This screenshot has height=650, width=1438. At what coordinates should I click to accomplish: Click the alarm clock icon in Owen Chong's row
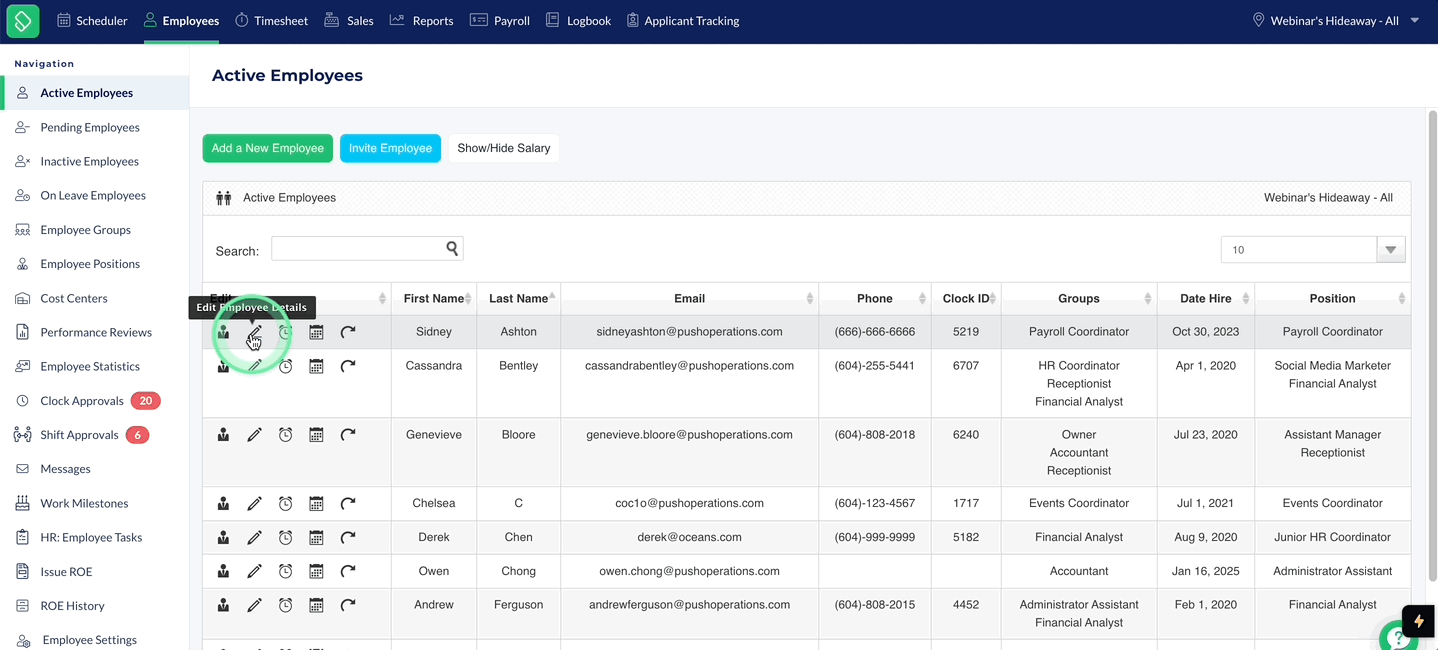(x=285, y=571)
